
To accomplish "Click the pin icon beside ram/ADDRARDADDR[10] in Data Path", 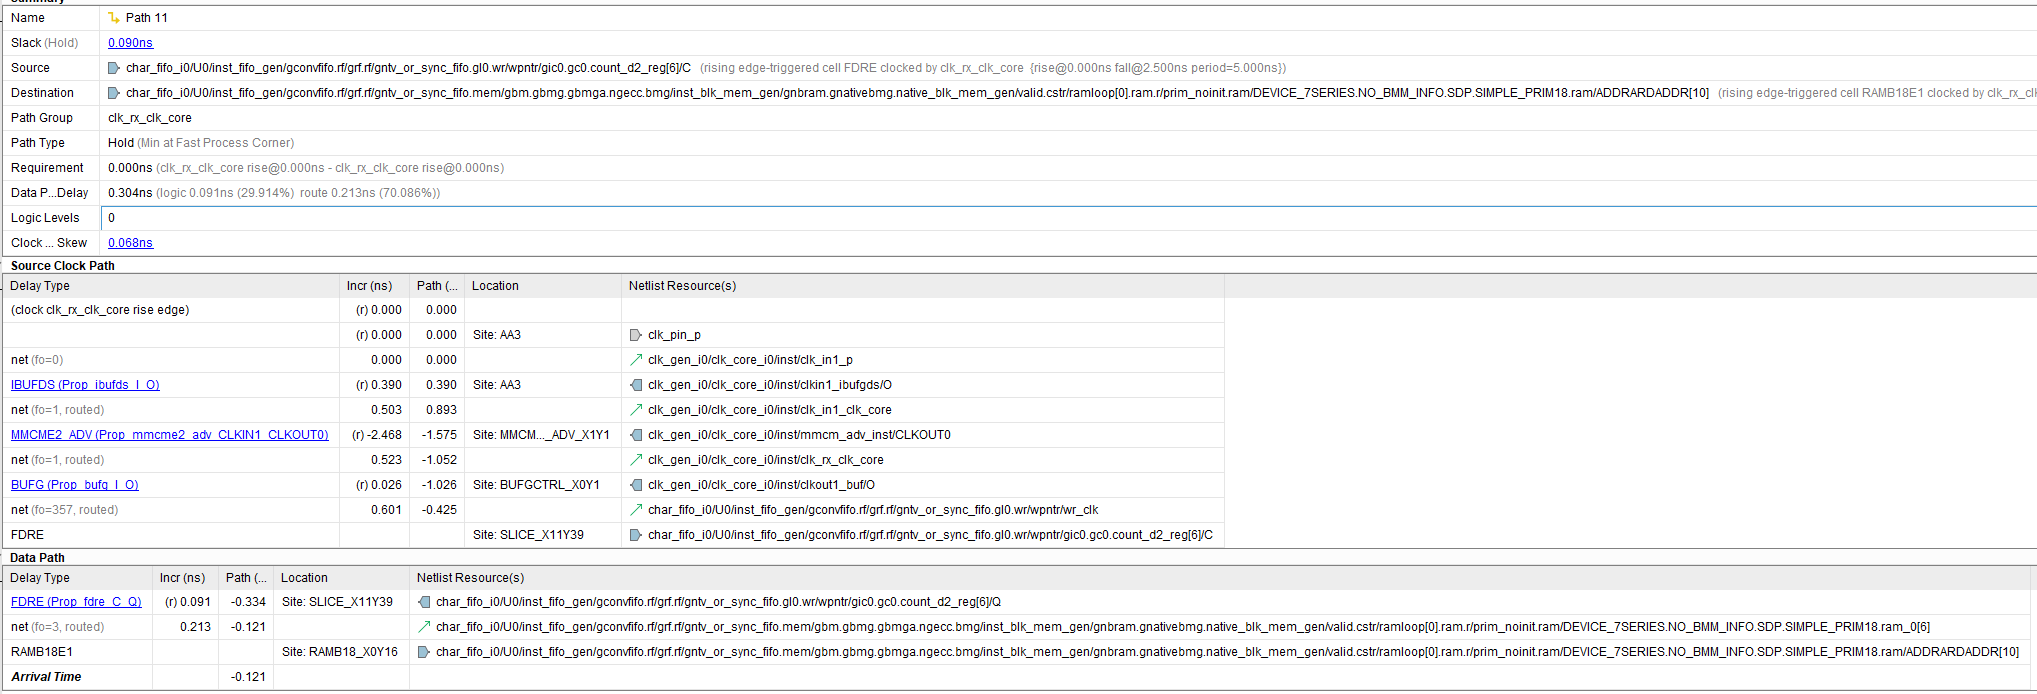I will point(424,652).
